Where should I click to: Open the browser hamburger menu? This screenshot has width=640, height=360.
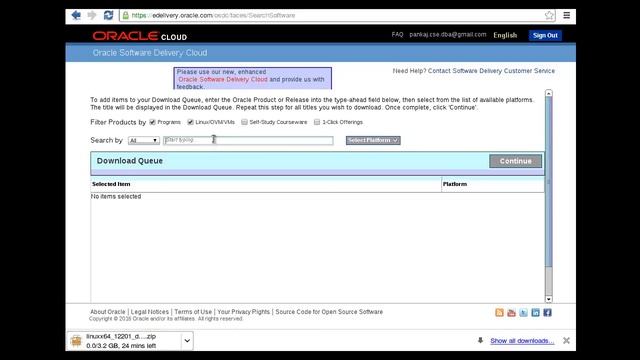tap(567, 15)
